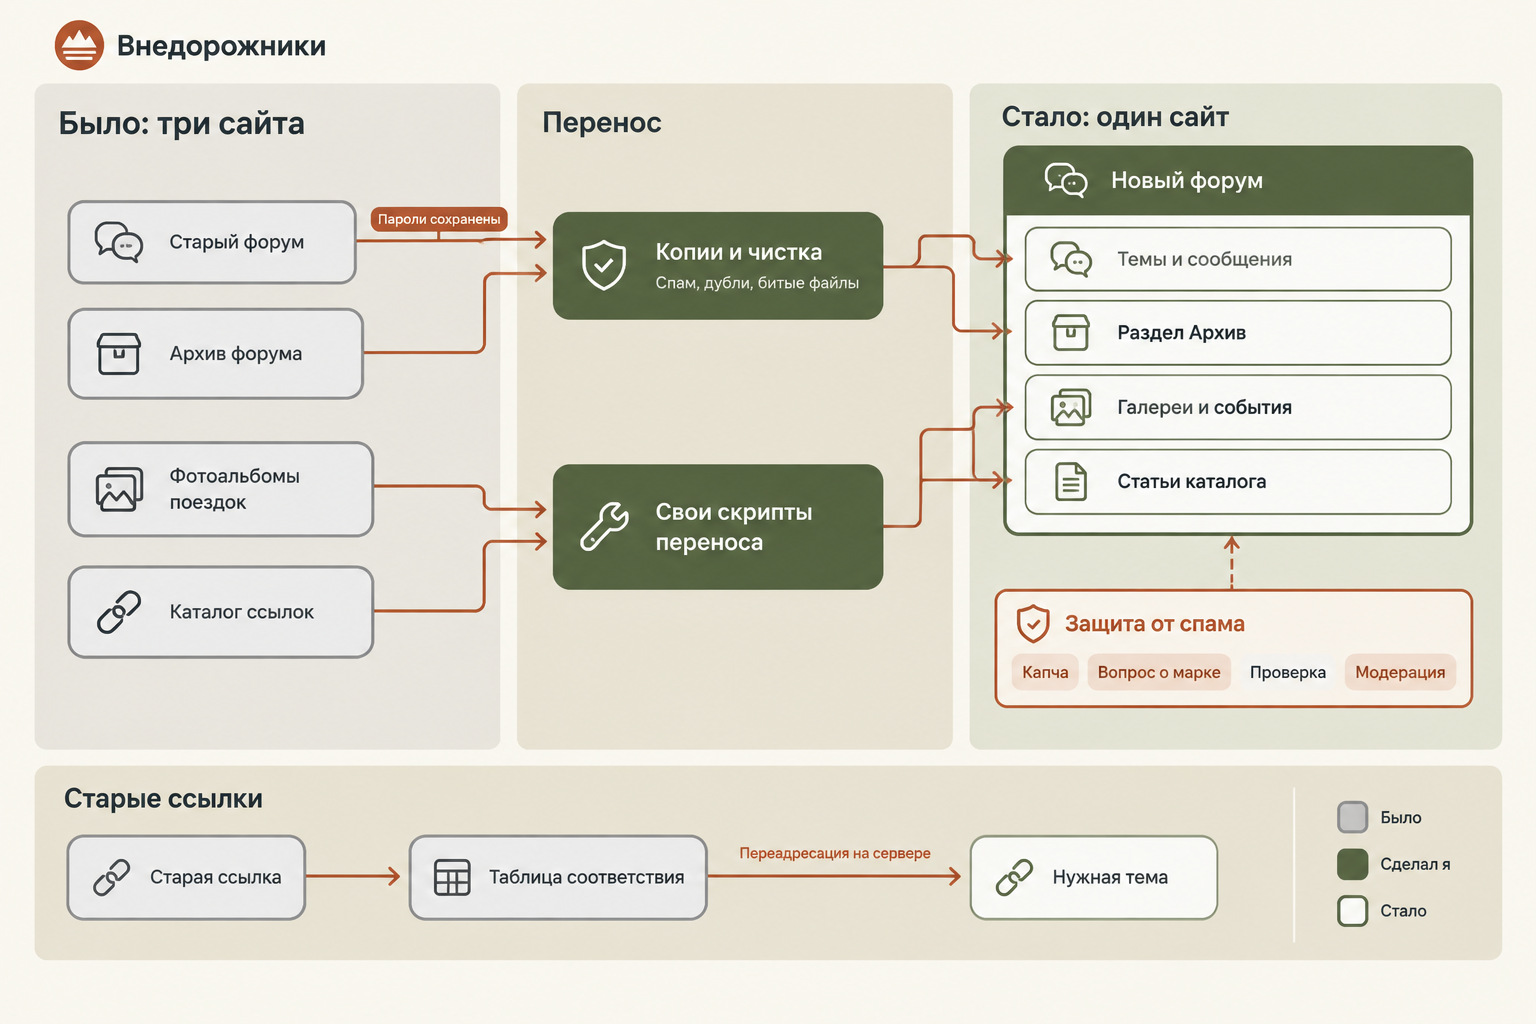Viewport: 1536px width, 1024px height.
Task: Click the shield checkmark icon in Копии и чистка
Action: tap(604, 265)
